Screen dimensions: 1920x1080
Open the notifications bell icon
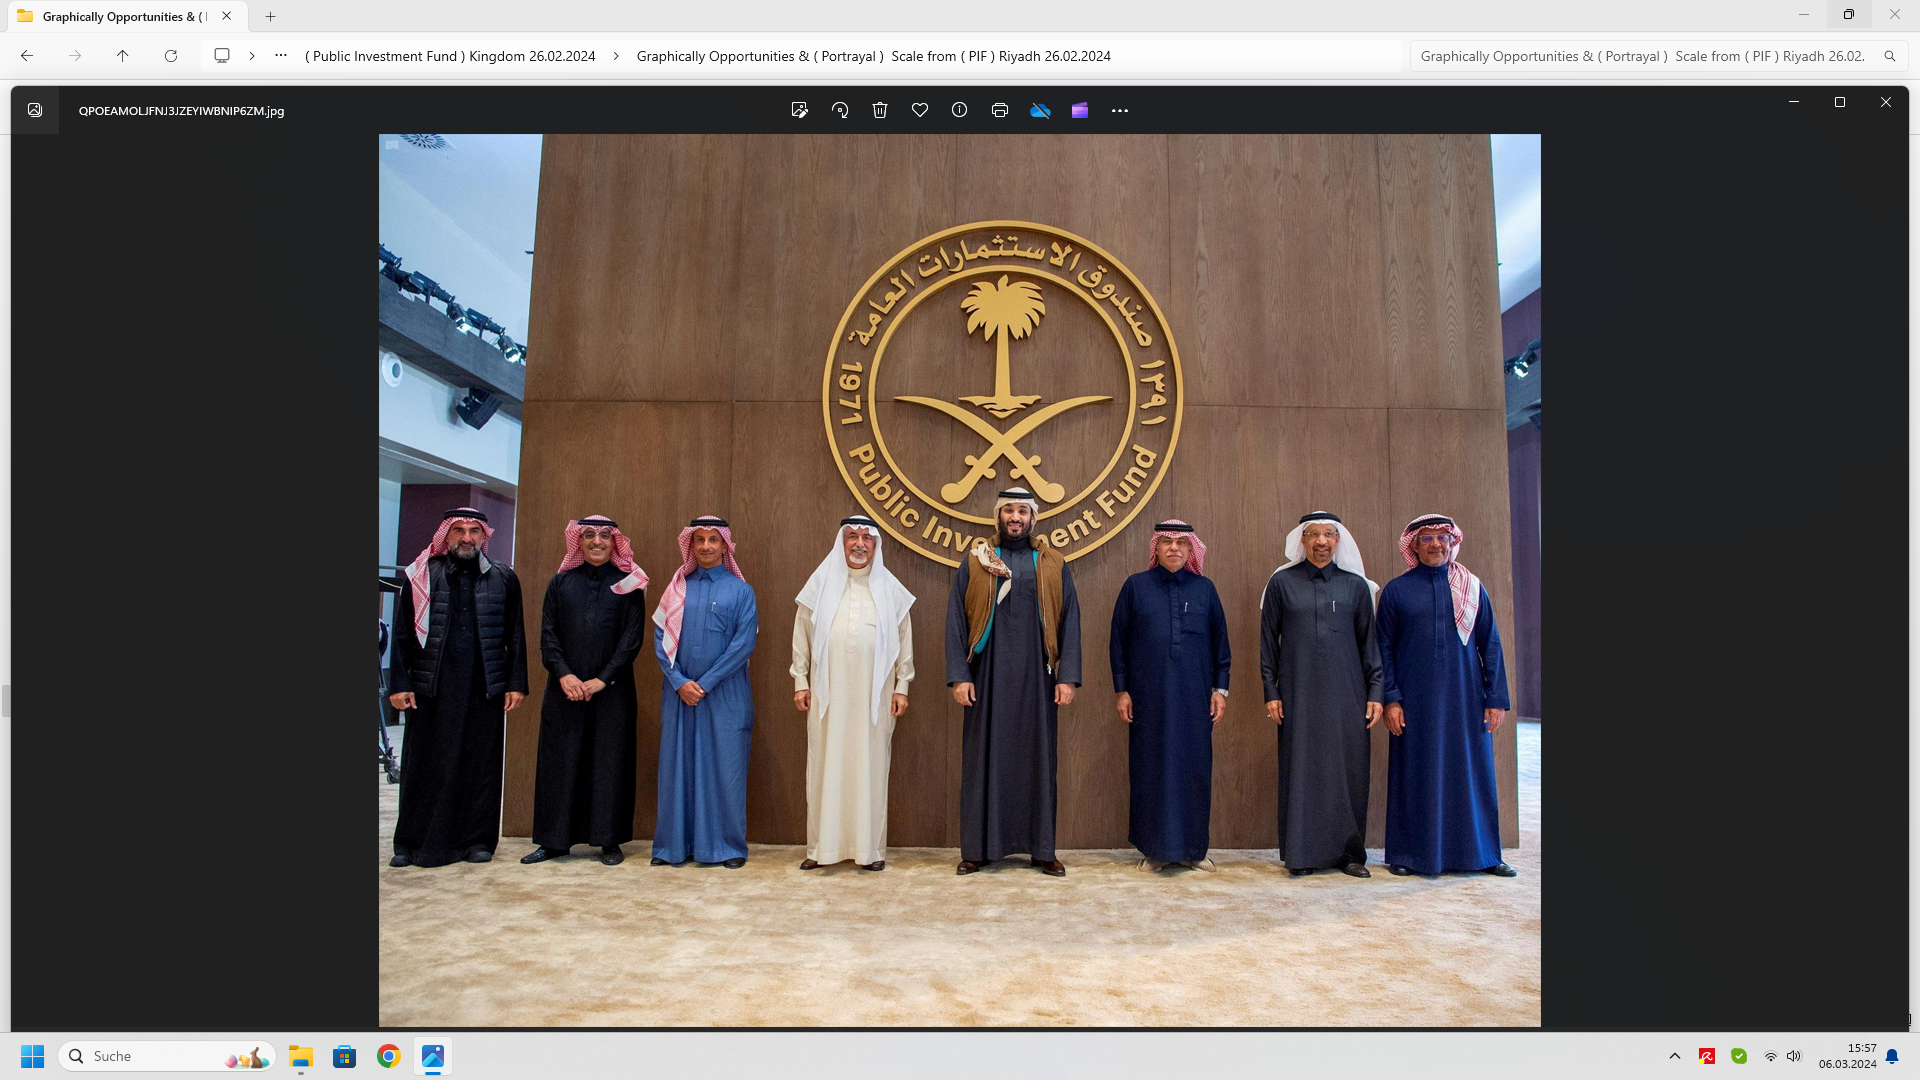click(1892, 1056)
